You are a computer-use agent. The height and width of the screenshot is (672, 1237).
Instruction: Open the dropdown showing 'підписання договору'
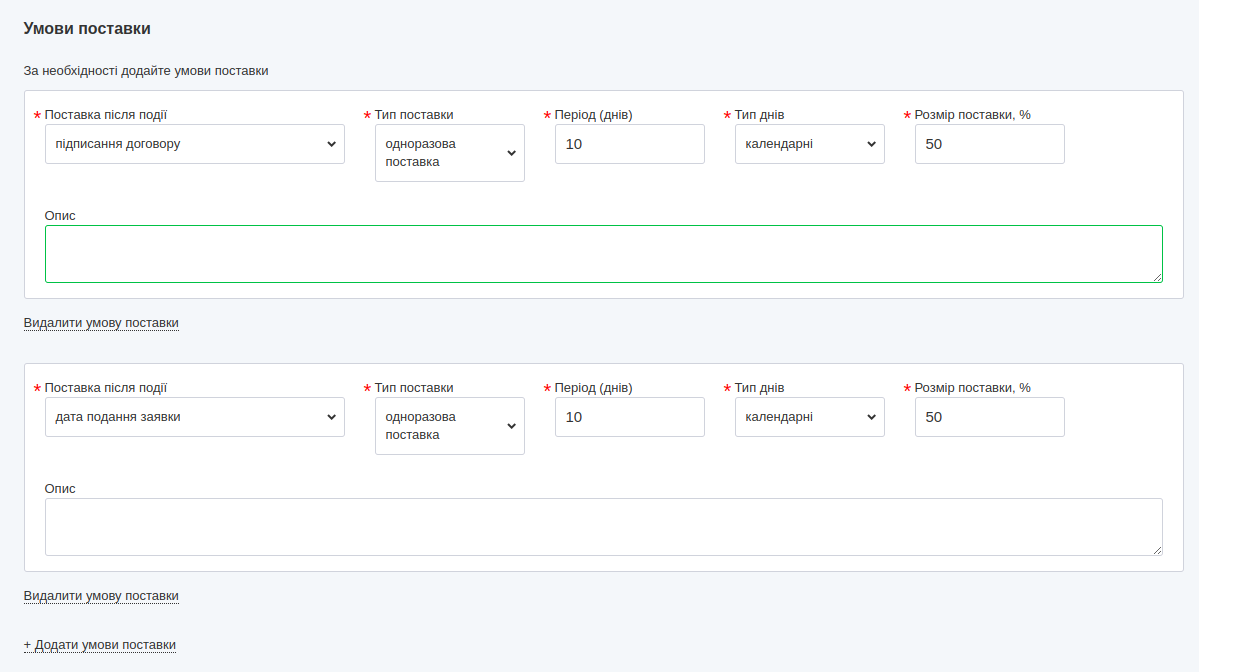(194, 144)
